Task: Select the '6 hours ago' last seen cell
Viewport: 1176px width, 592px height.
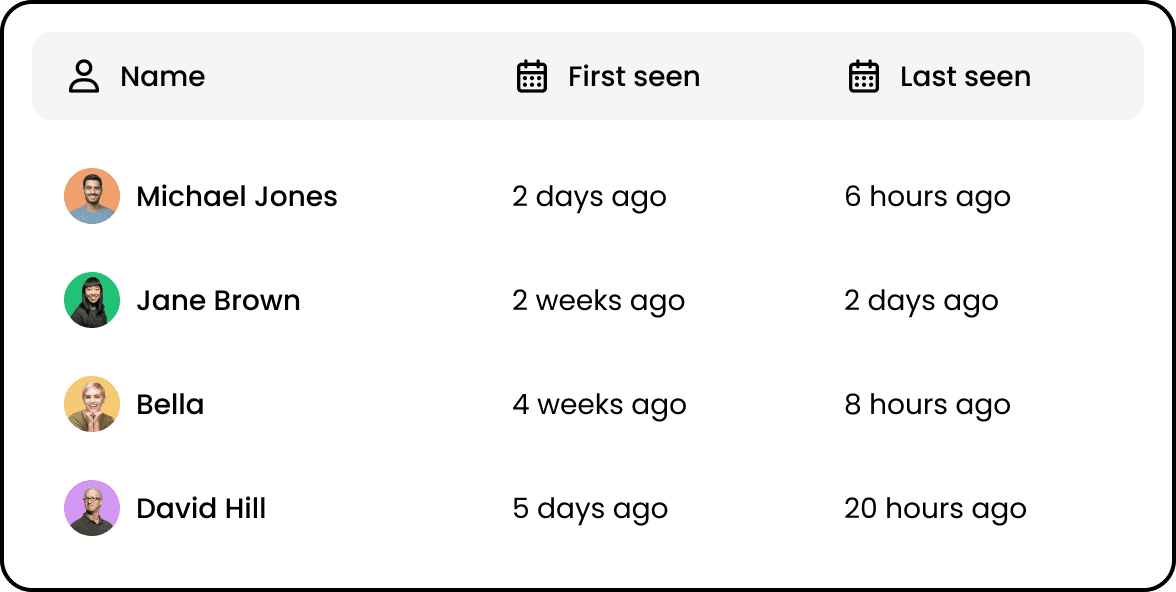Action: pyautogui.click(x=928, y=197)
